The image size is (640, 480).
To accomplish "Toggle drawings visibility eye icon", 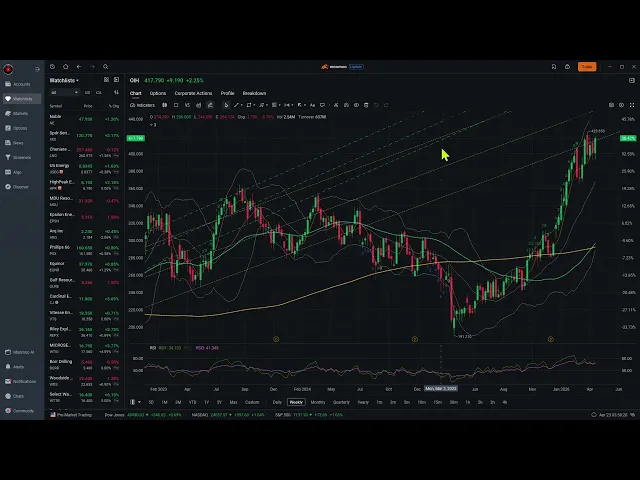I will [x=356, y=105].
